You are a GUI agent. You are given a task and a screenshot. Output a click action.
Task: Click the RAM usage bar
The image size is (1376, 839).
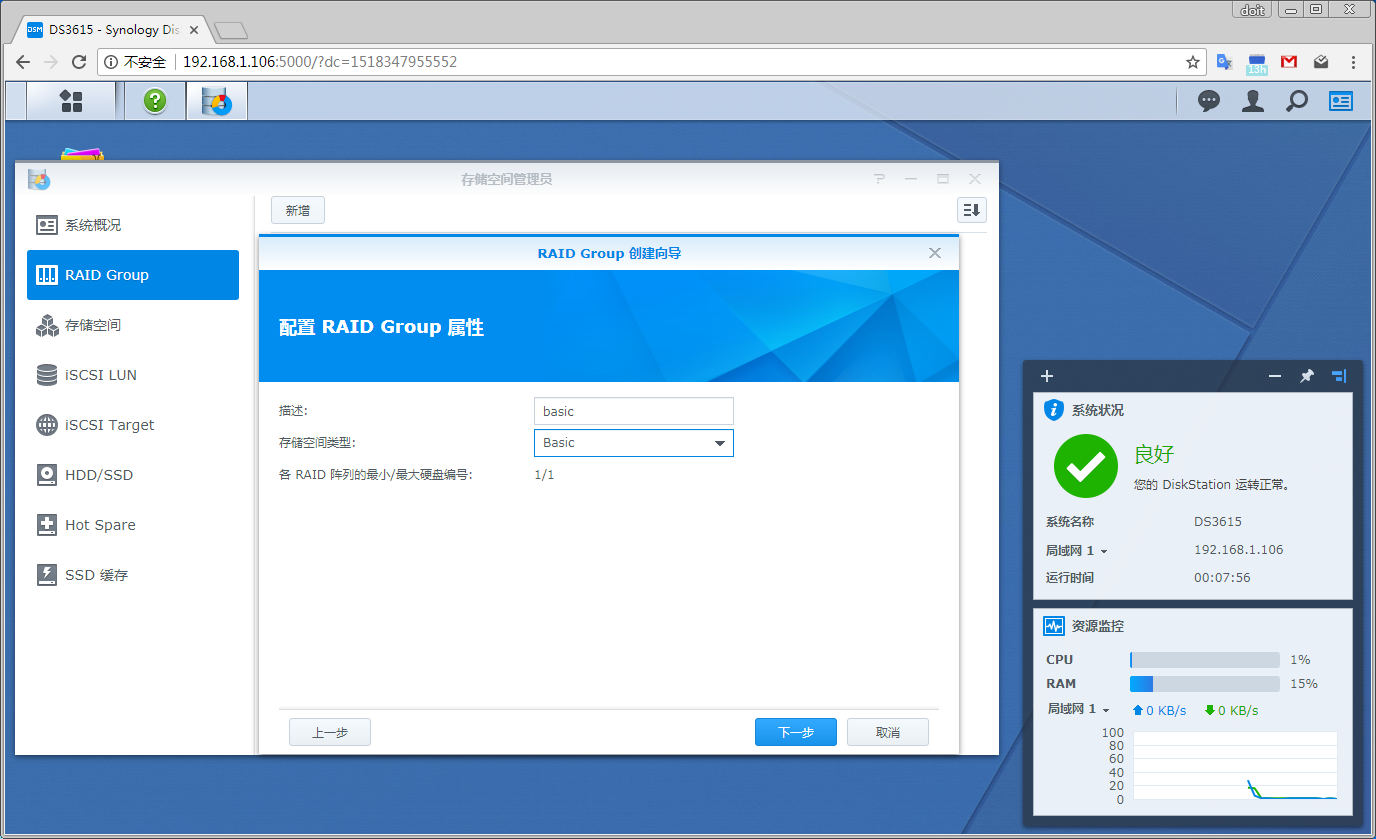click(x=1205, y=684)
